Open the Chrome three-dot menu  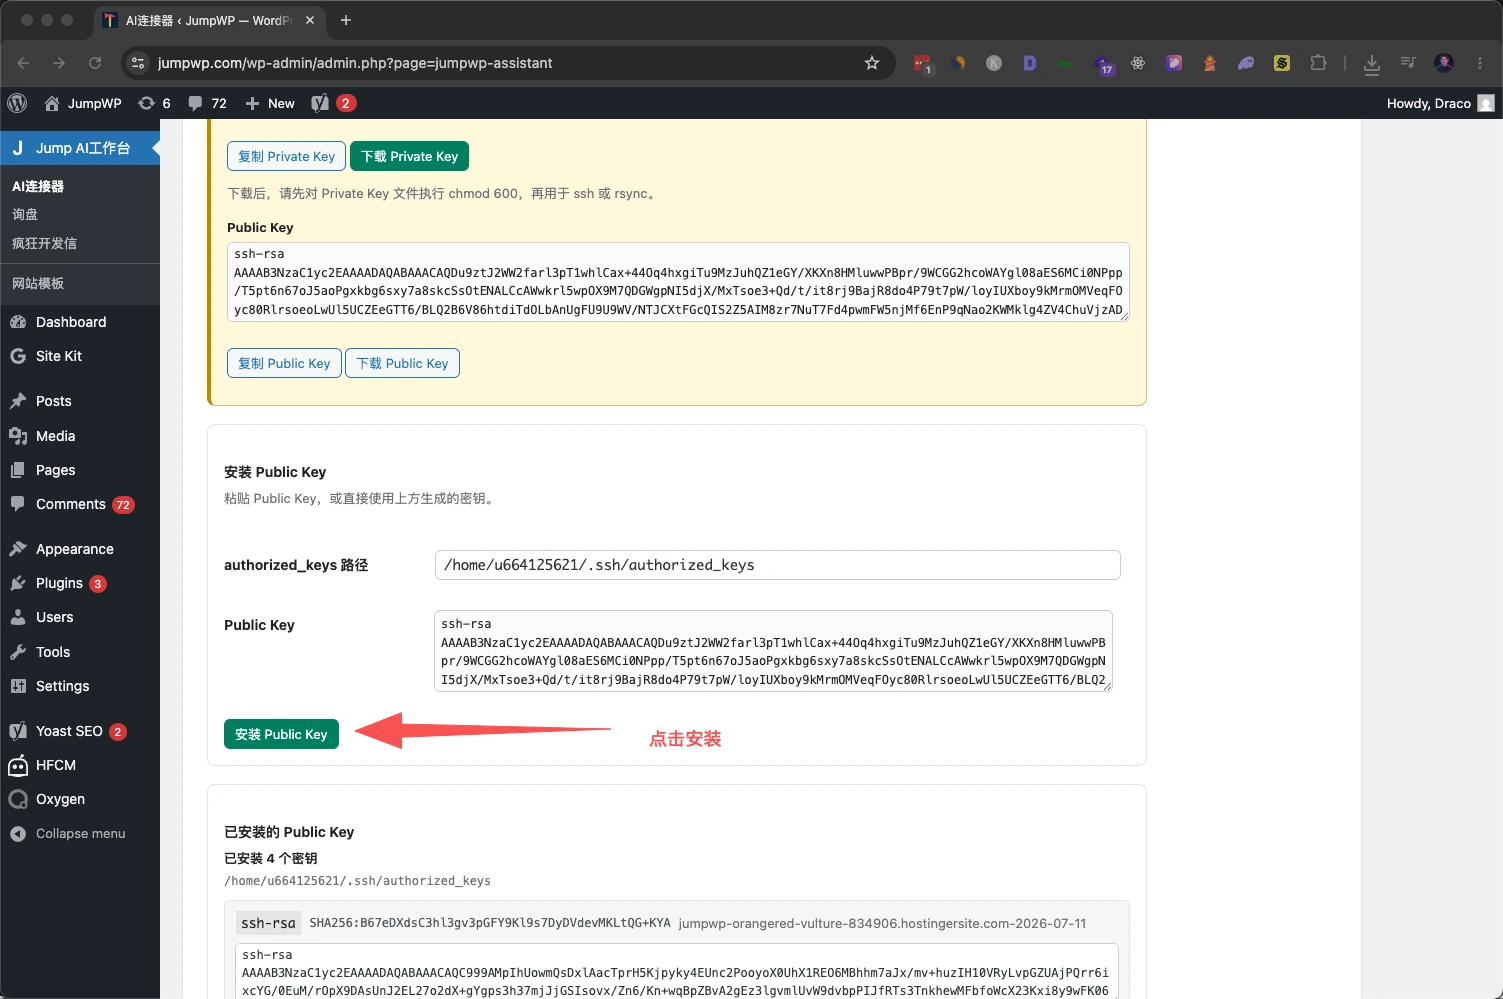(x=1480, y=63)
